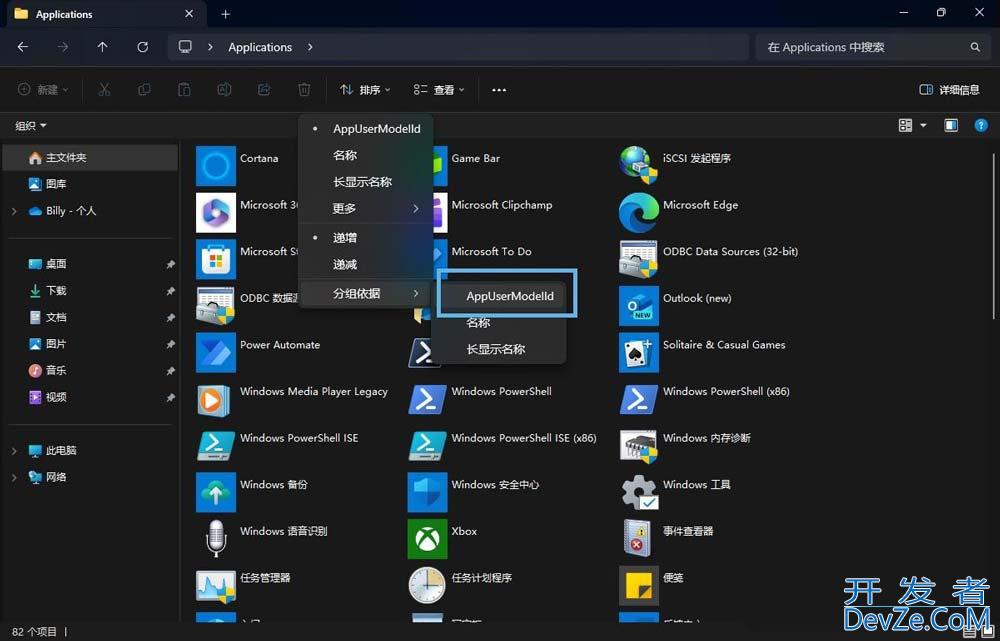
Task: Click the vertical scrollbar
Action: pyautogui.click(x=994, y=235)
